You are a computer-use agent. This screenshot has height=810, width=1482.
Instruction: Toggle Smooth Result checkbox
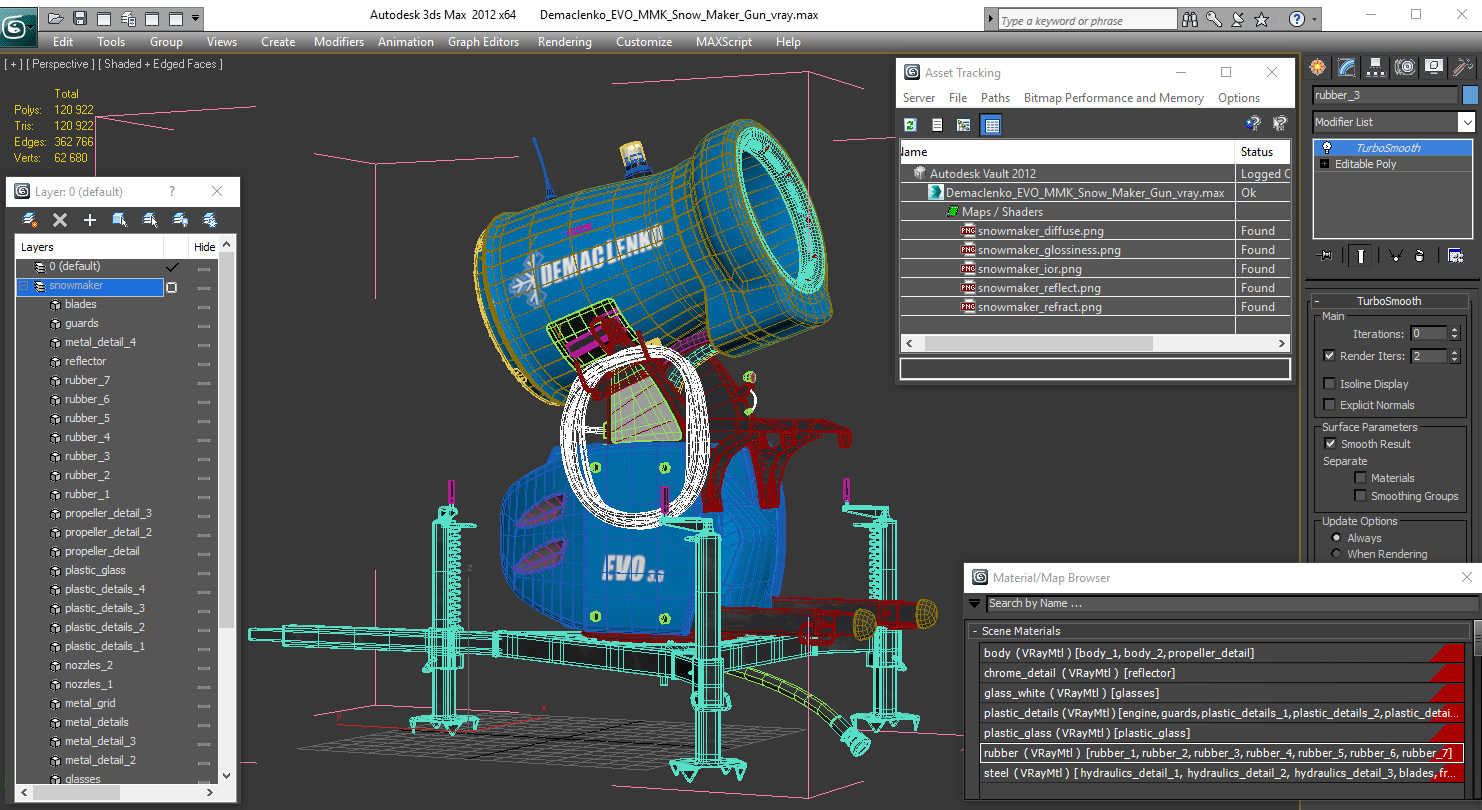[x=1330, y=443]
